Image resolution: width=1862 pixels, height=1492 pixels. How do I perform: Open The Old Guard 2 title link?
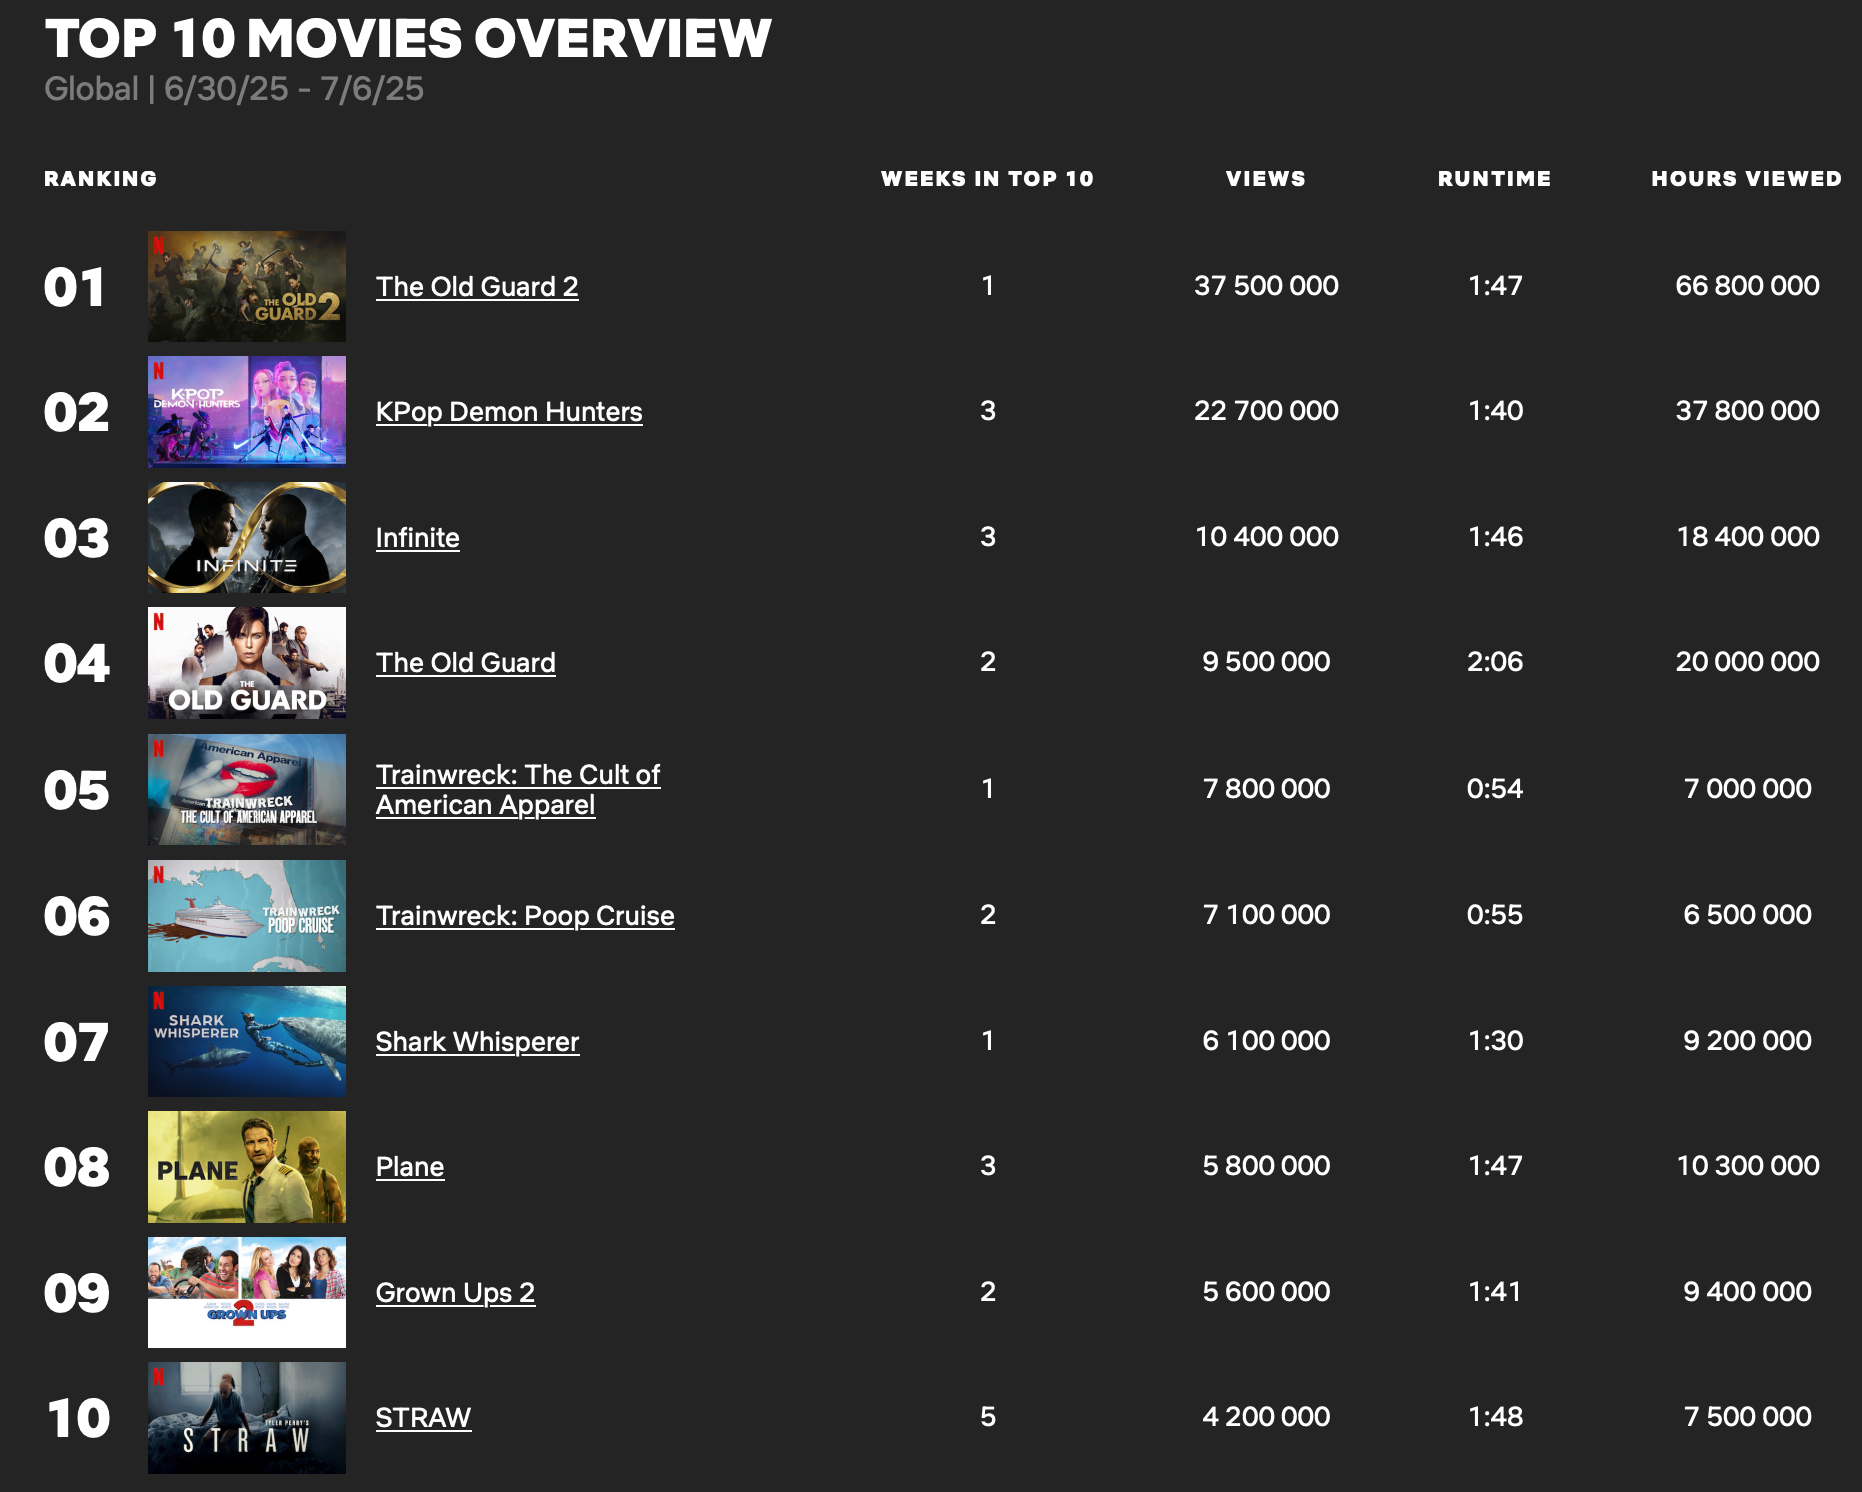coord(477,287)
